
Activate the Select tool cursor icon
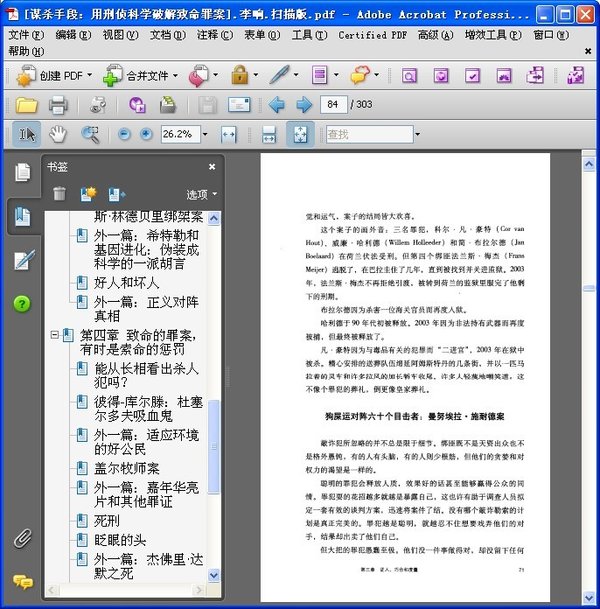coord(26,134)
